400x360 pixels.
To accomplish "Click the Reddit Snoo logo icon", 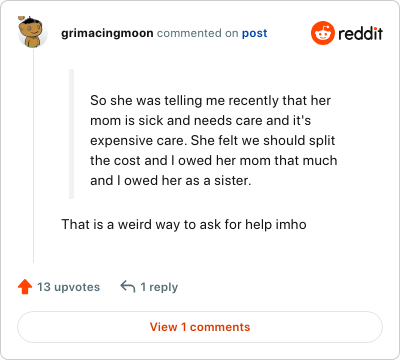I will tap(323, 33).
